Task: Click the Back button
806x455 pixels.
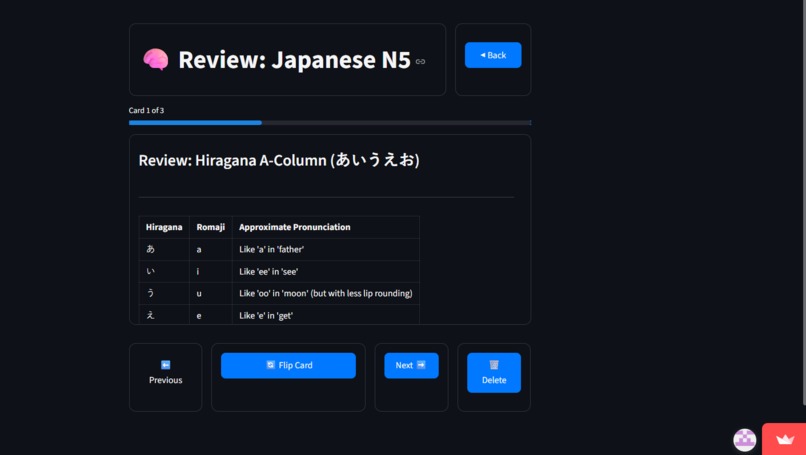Action: point(493,55)
